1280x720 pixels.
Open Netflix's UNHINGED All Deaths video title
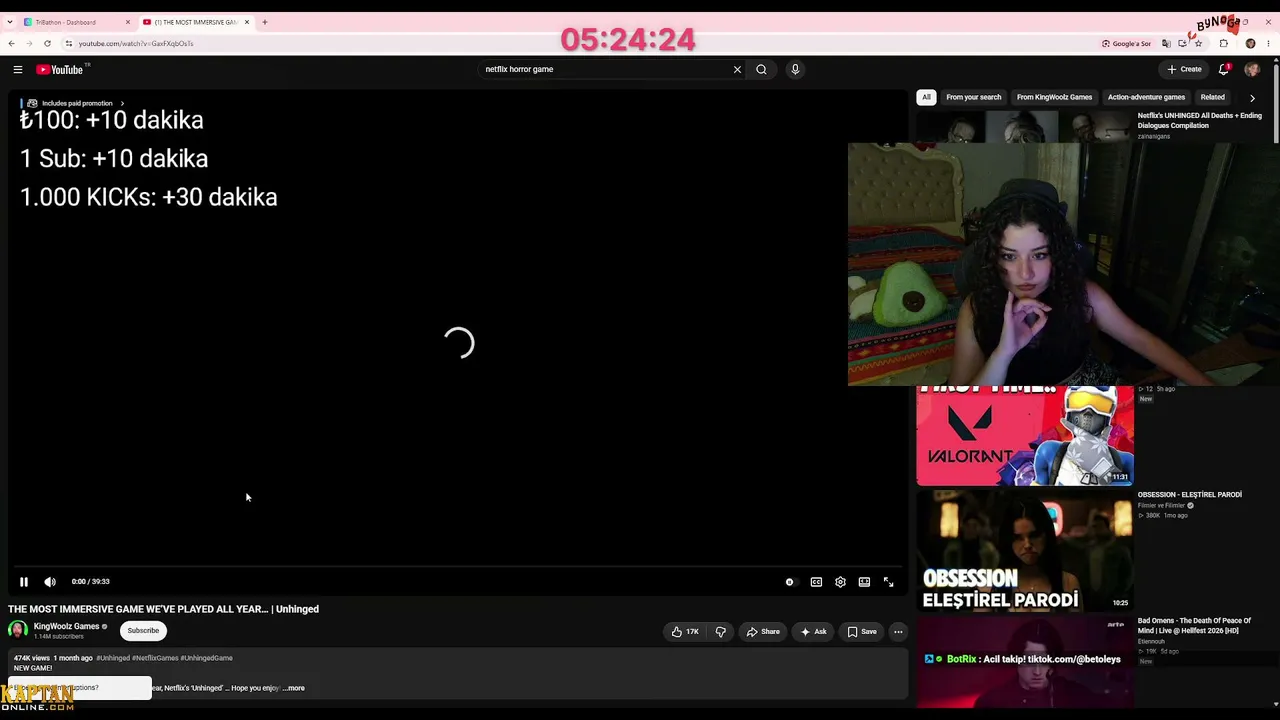[x=1199, y=120]
